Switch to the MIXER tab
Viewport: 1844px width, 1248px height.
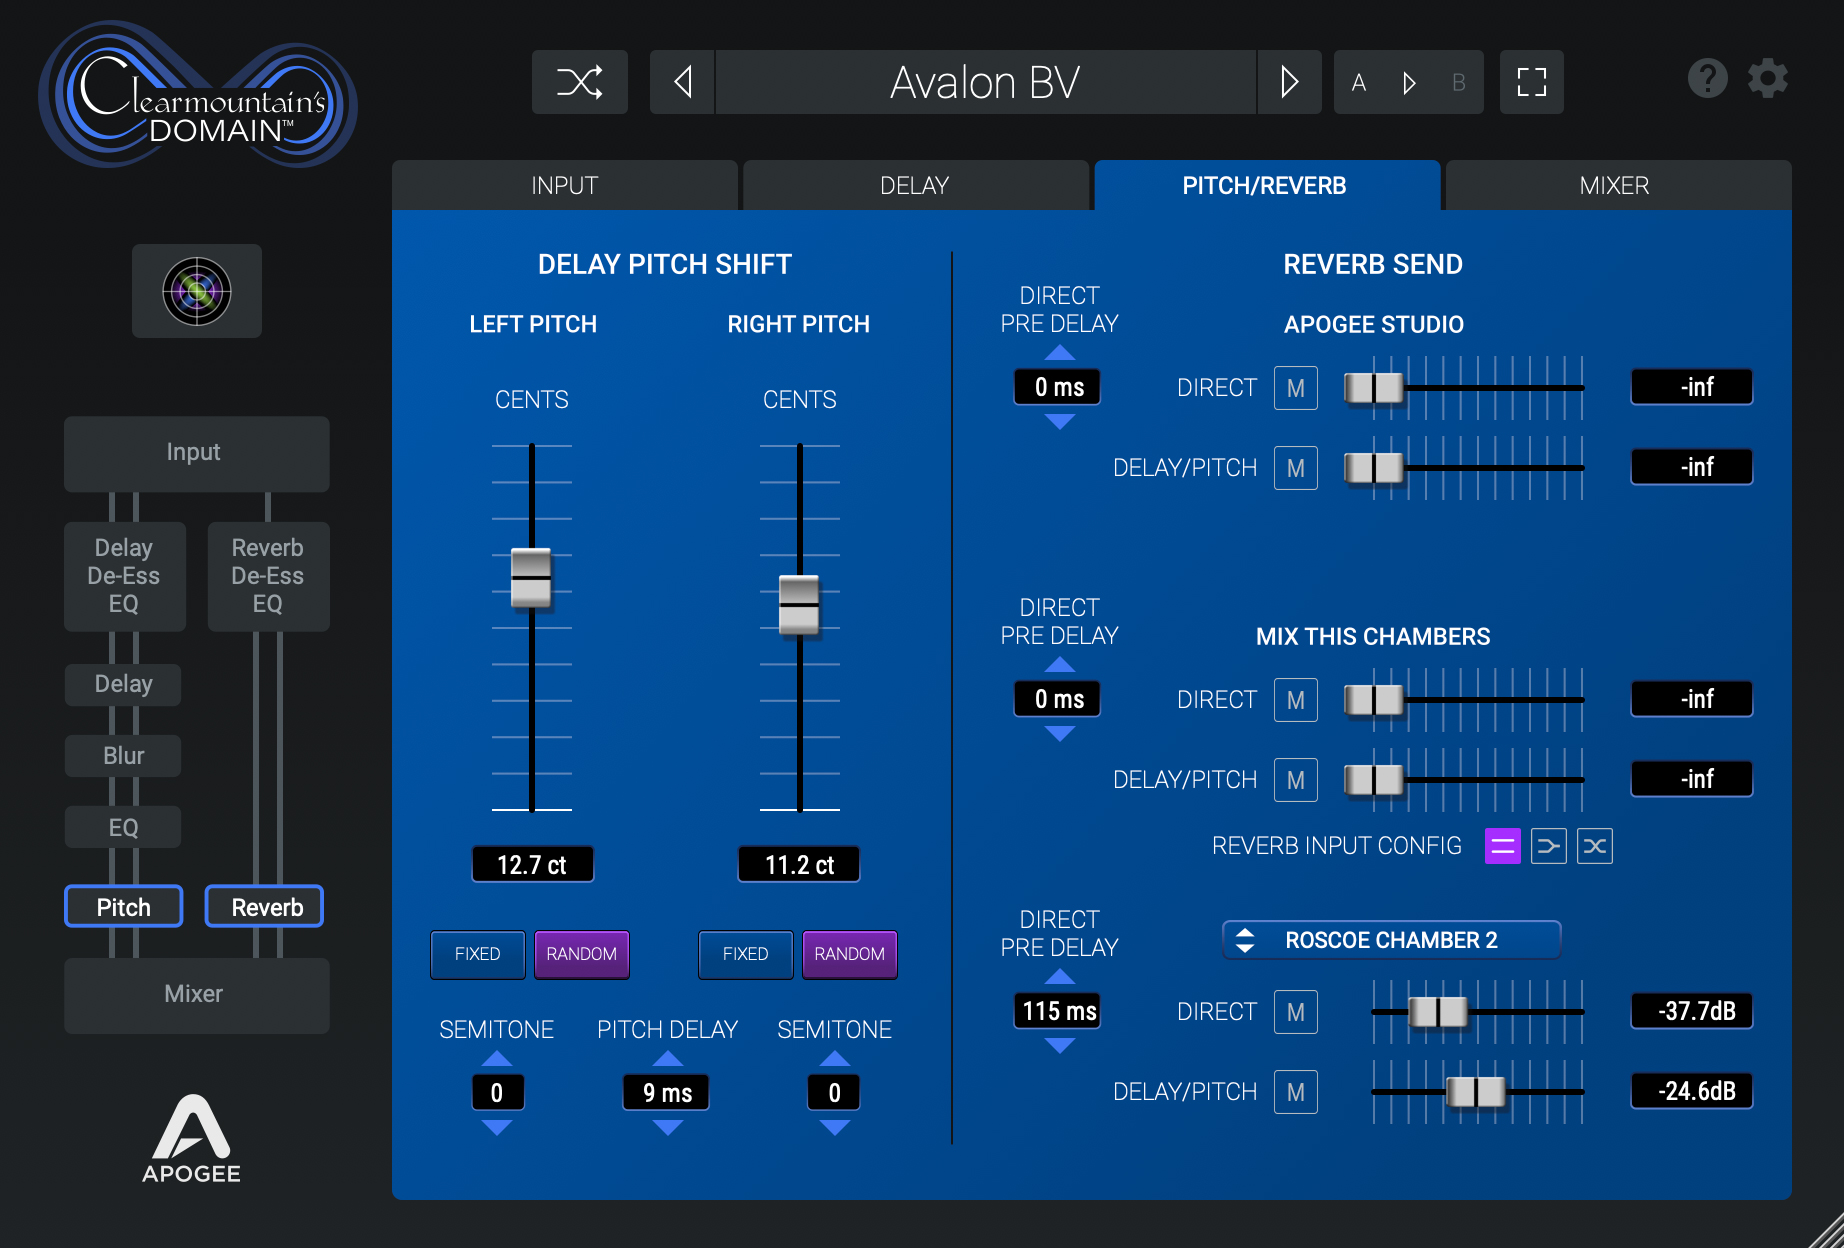tap(1616, 185)
